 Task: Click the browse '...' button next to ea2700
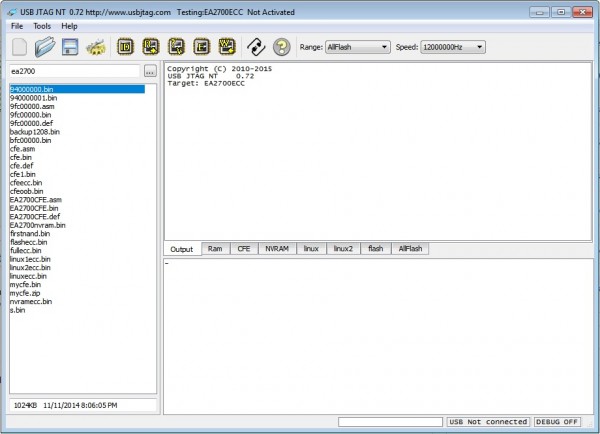coord(150,71)
